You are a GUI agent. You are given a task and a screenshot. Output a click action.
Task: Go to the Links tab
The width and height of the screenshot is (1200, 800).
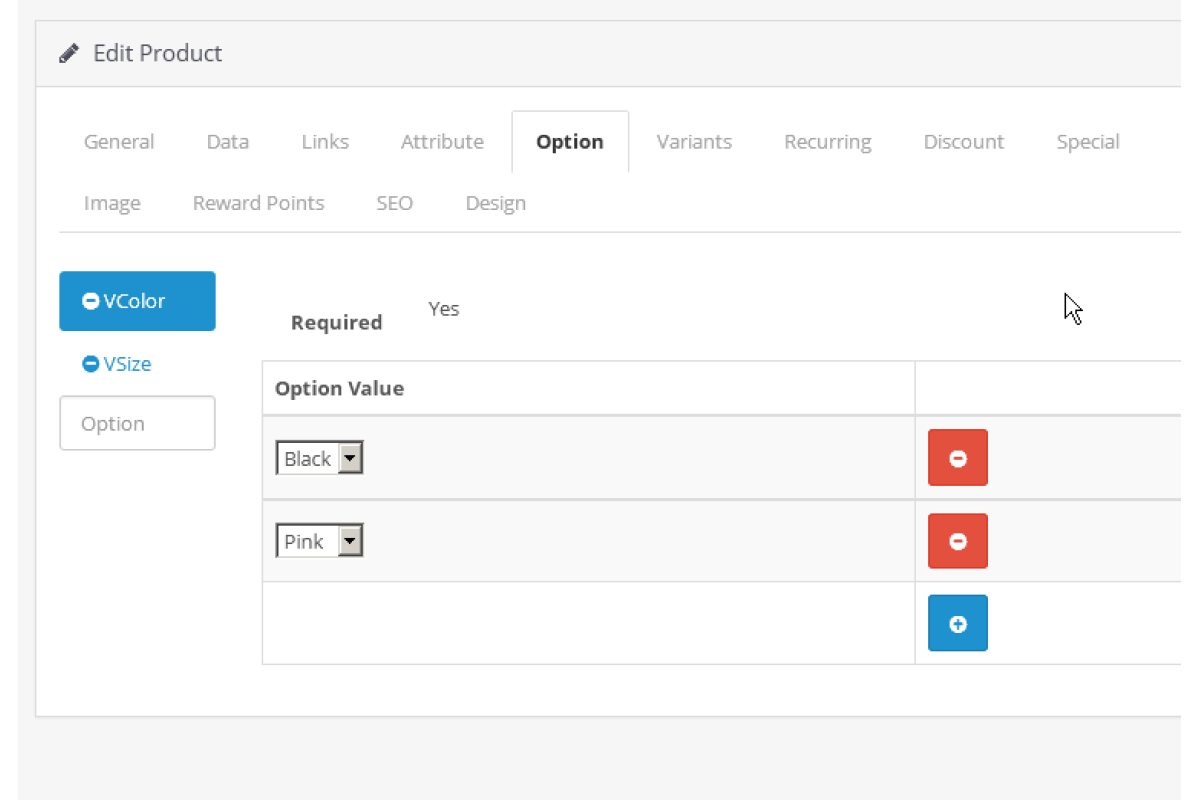tap(325, 142)
